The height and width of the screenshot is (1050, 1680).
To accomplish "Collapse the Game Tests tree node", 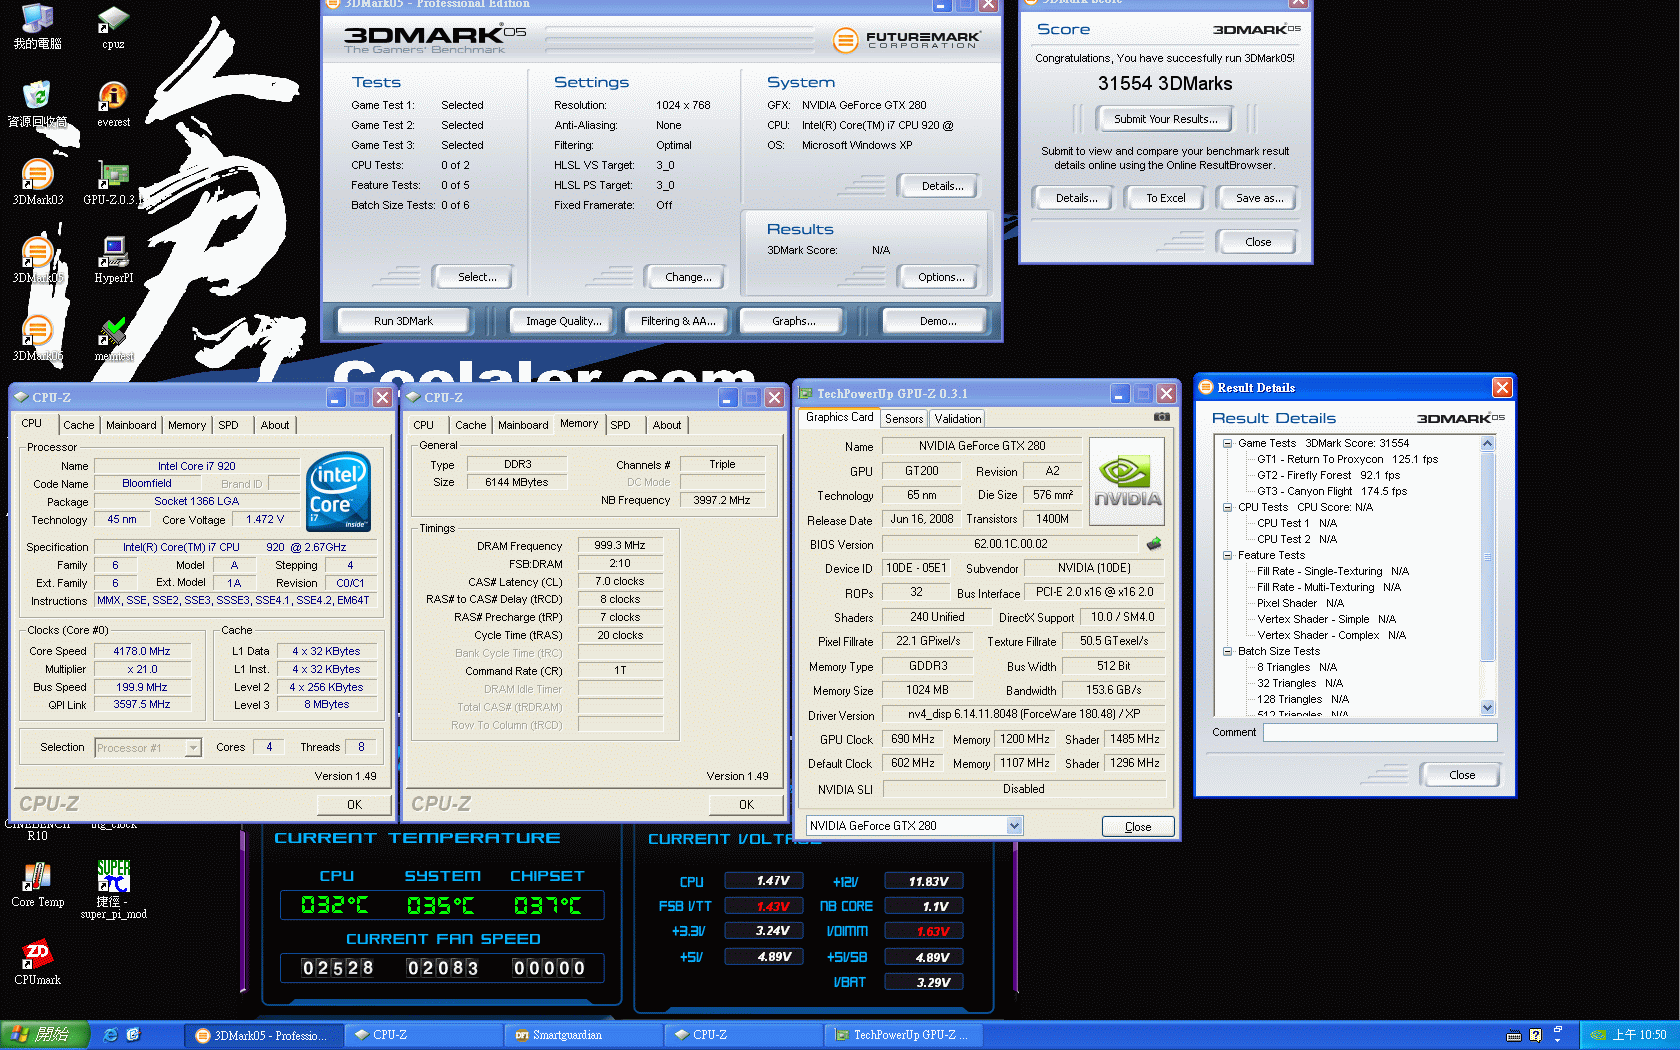I will [x=1227, y=443].
